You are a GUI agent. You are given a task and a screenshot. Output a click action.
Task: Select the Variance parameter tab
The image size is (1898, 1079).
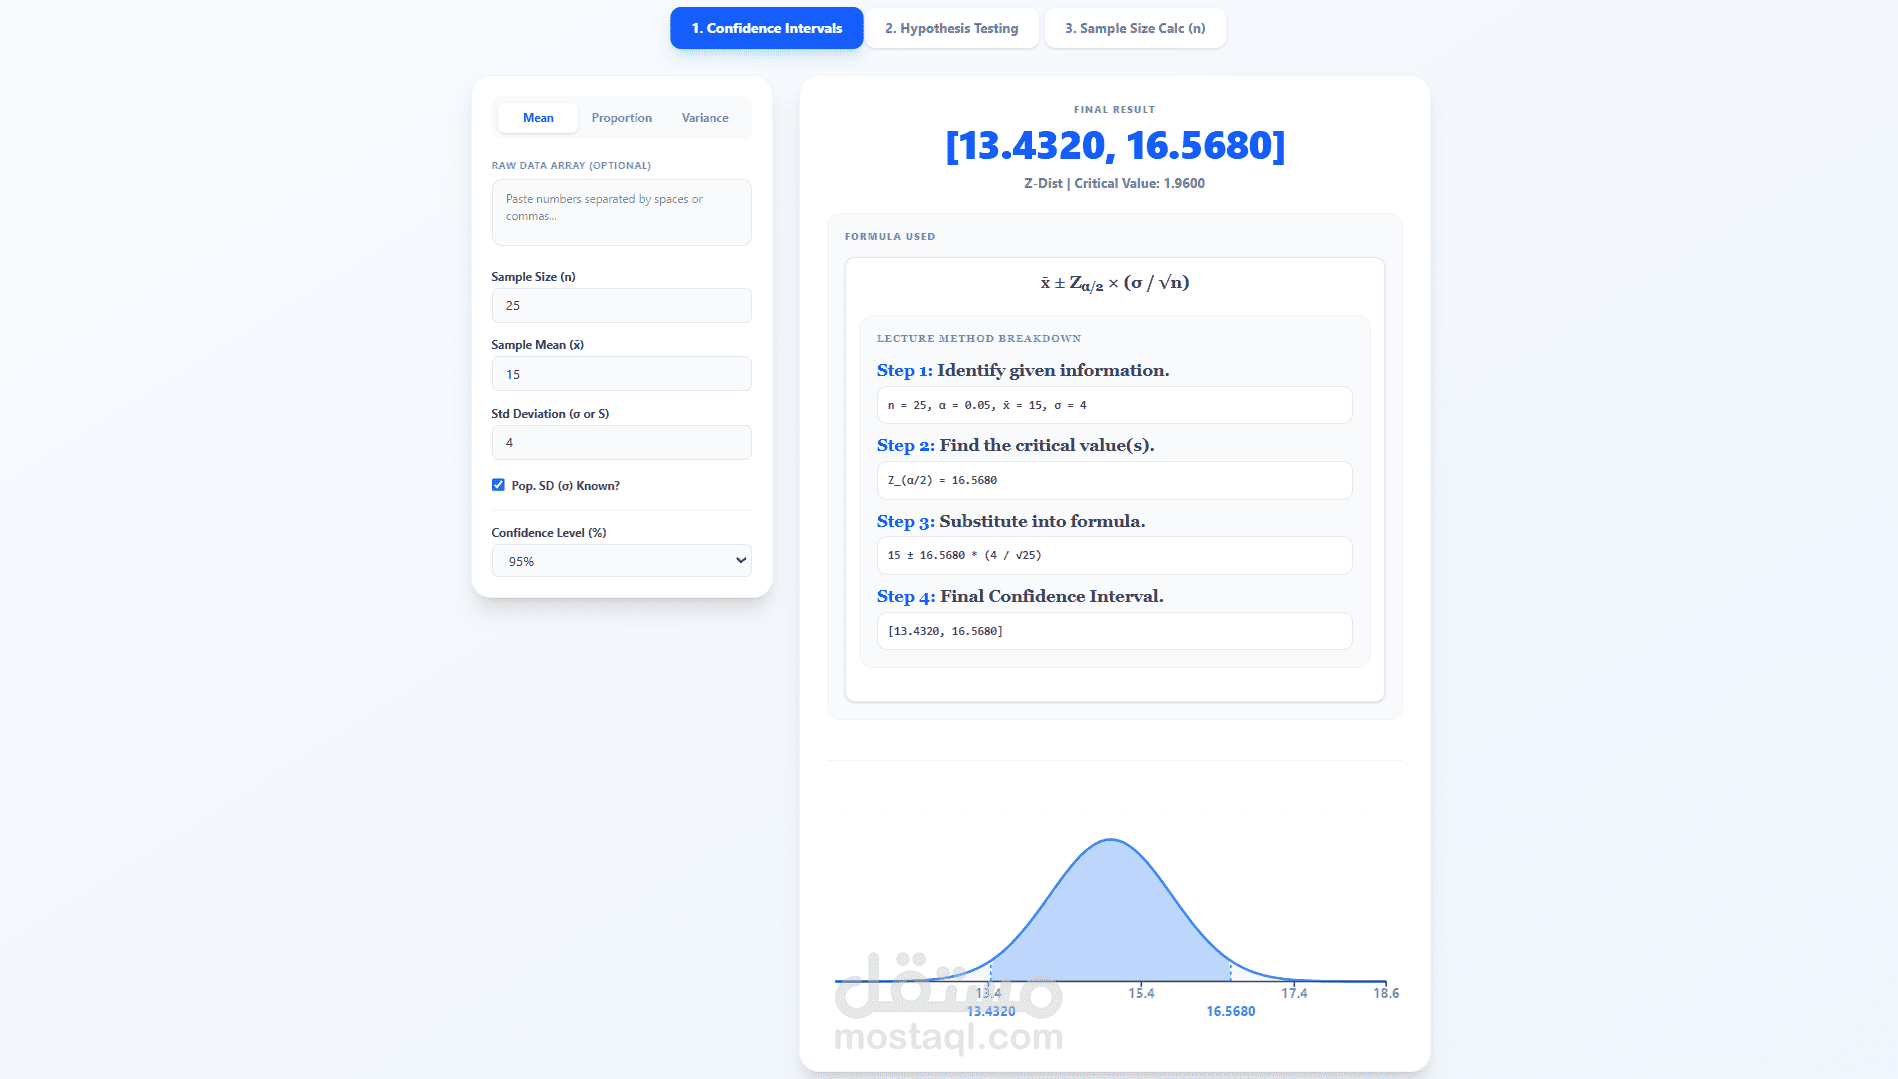point(705,118)
